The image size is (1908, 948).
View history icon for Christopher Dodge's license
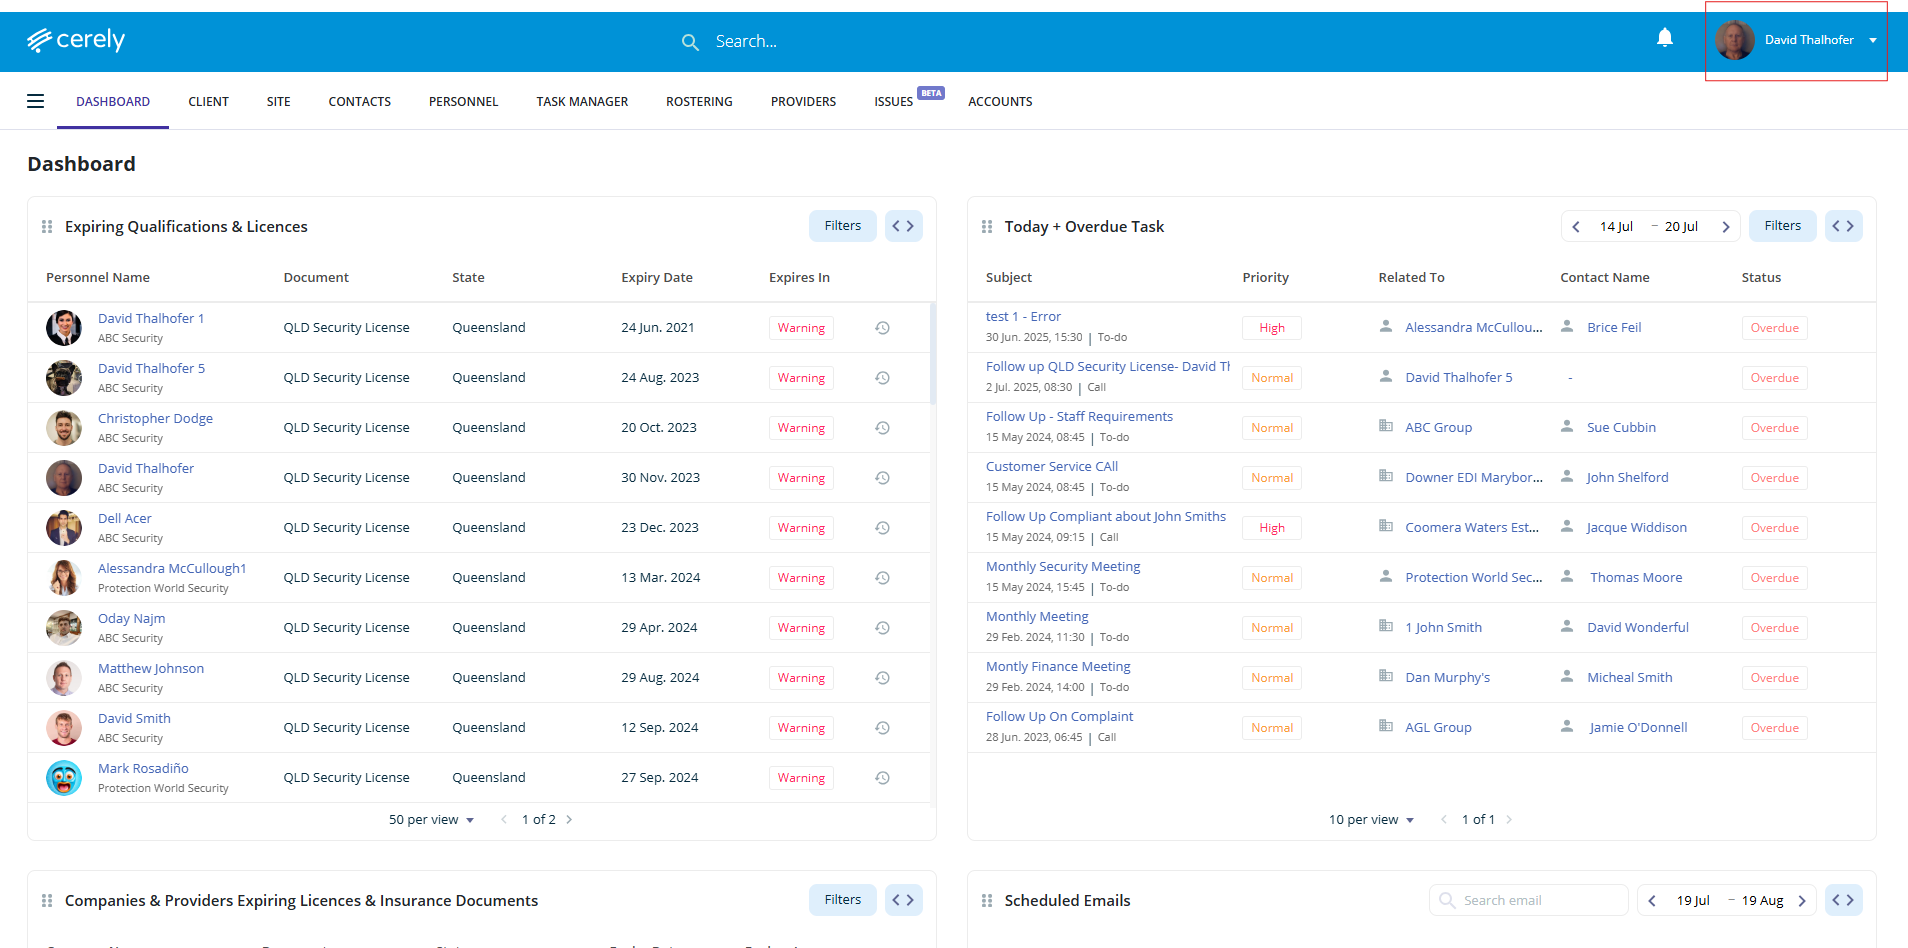coord(883,428)
